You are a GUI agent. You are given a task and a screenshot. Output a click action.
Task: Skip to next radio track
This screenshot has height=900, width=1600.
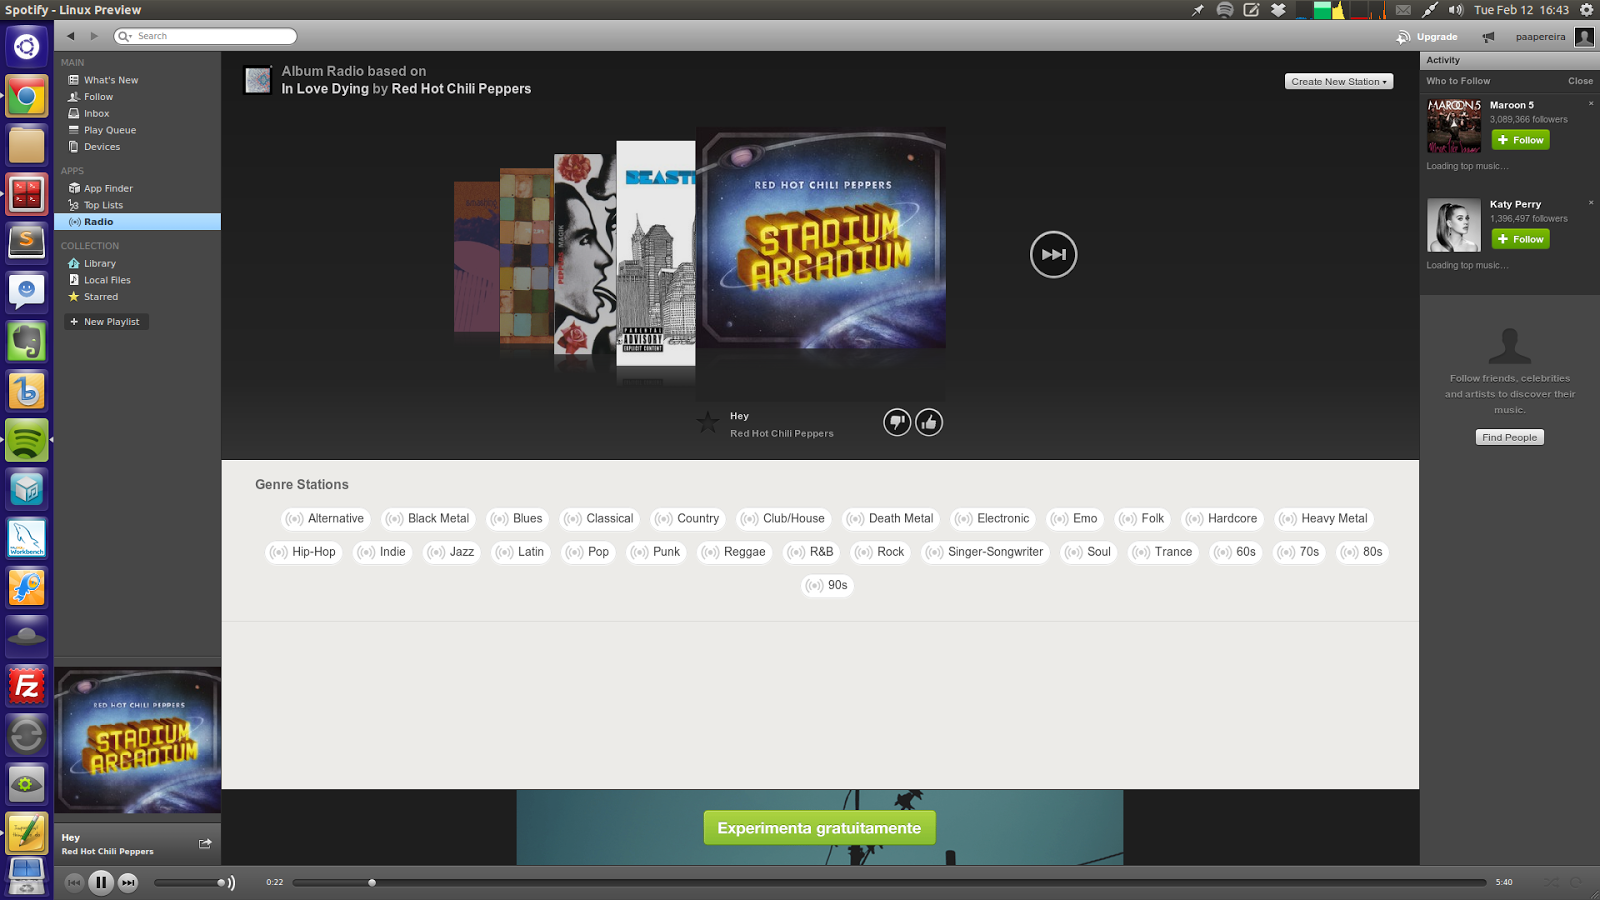tap(1053, 254)
